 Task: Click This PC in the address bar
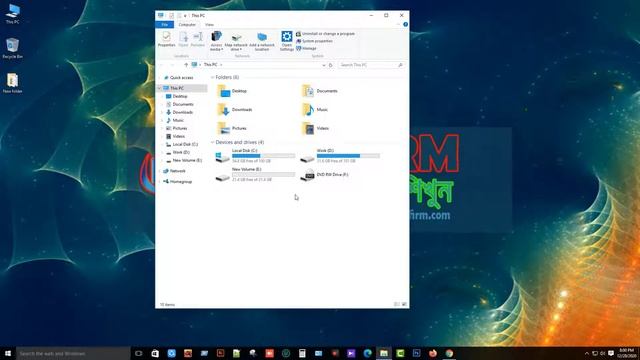[x=210, y=65]
